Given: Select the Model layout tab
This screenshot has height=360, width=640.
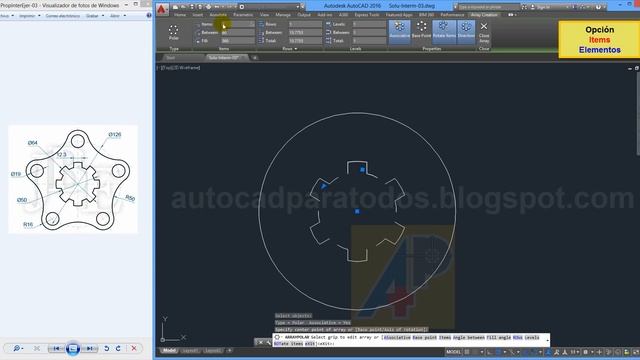Looking at the screenshot, I should [x=169, y=350].
